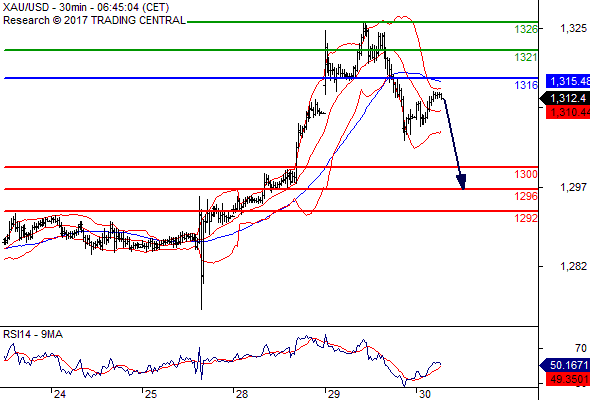
Task: Click the Trading Central research copyright text
Action: point(94,20)
